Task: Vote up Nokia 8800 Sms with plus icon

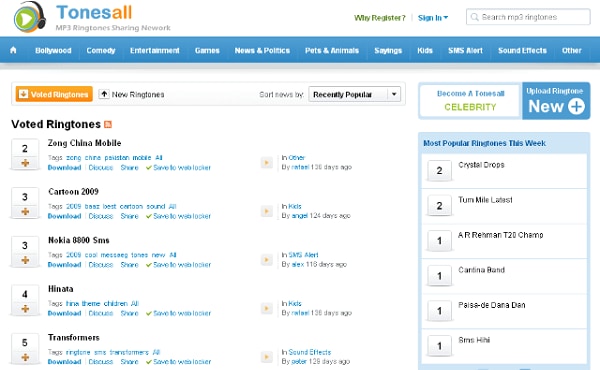Action: [25, 260]
